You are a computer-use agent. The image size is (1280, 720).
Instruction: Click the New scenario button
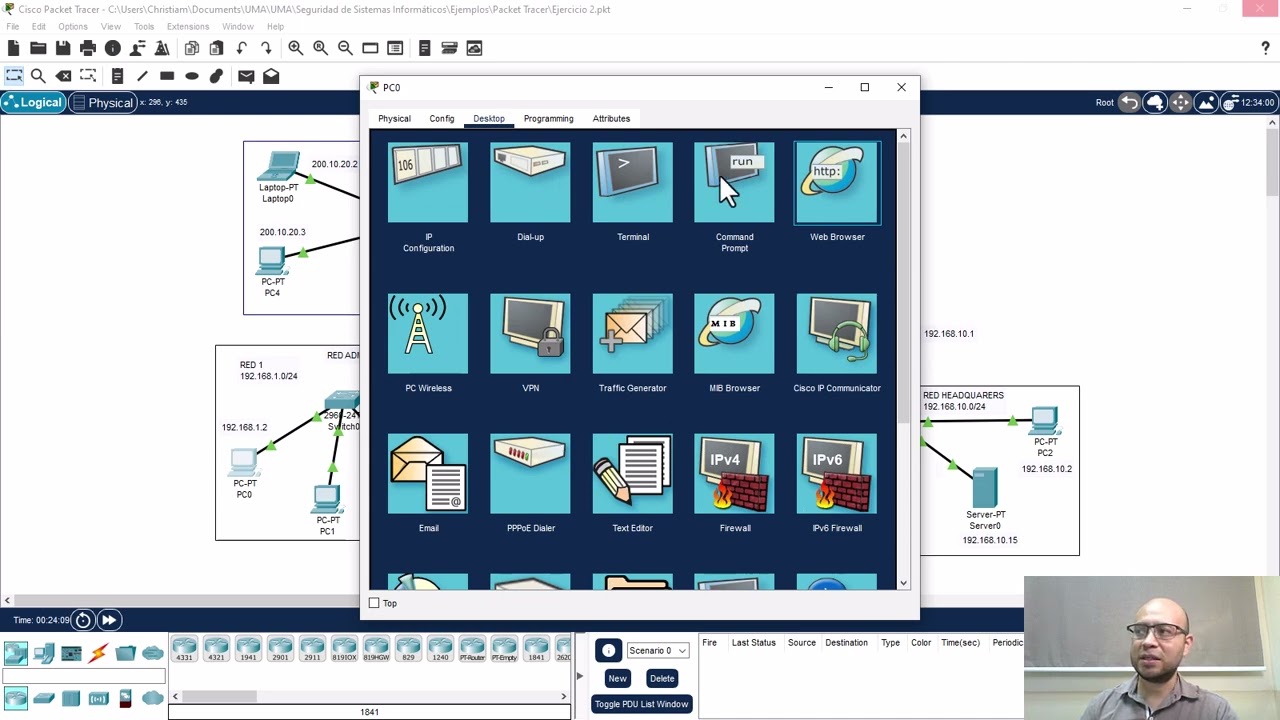pos(617,678)
